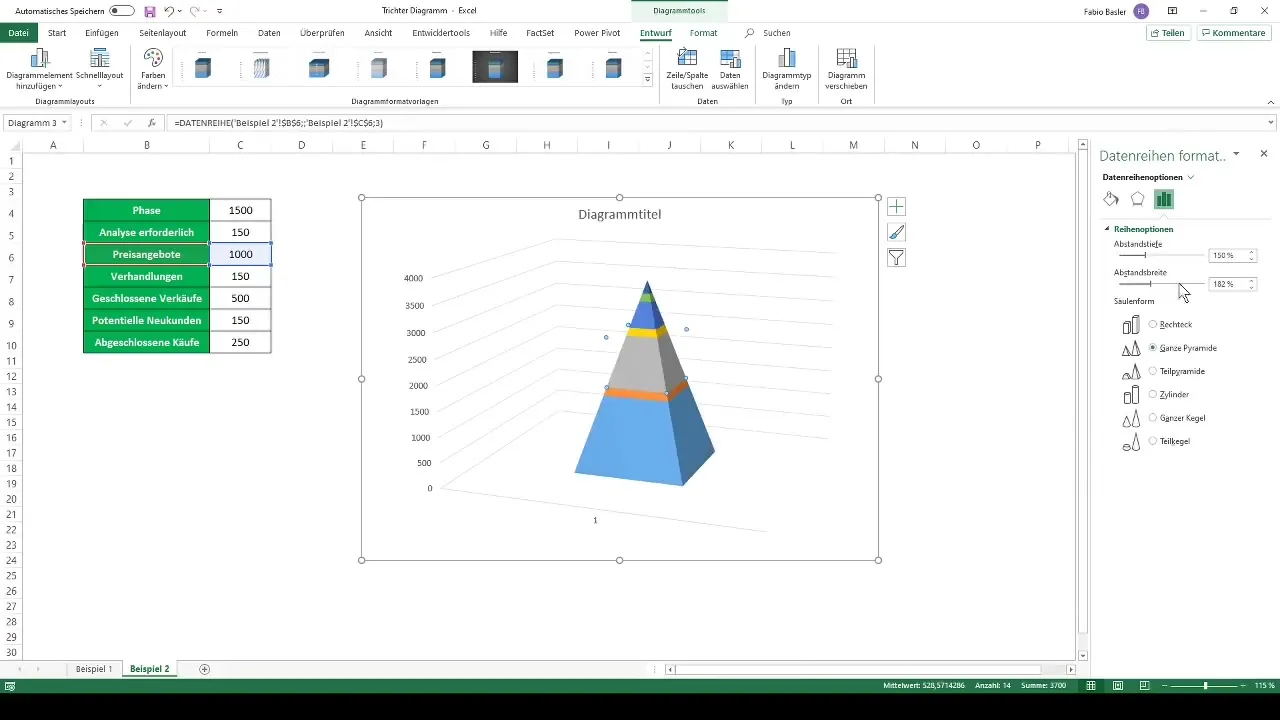
Task: Switch to Power Pivot tab
Action: 597,33
